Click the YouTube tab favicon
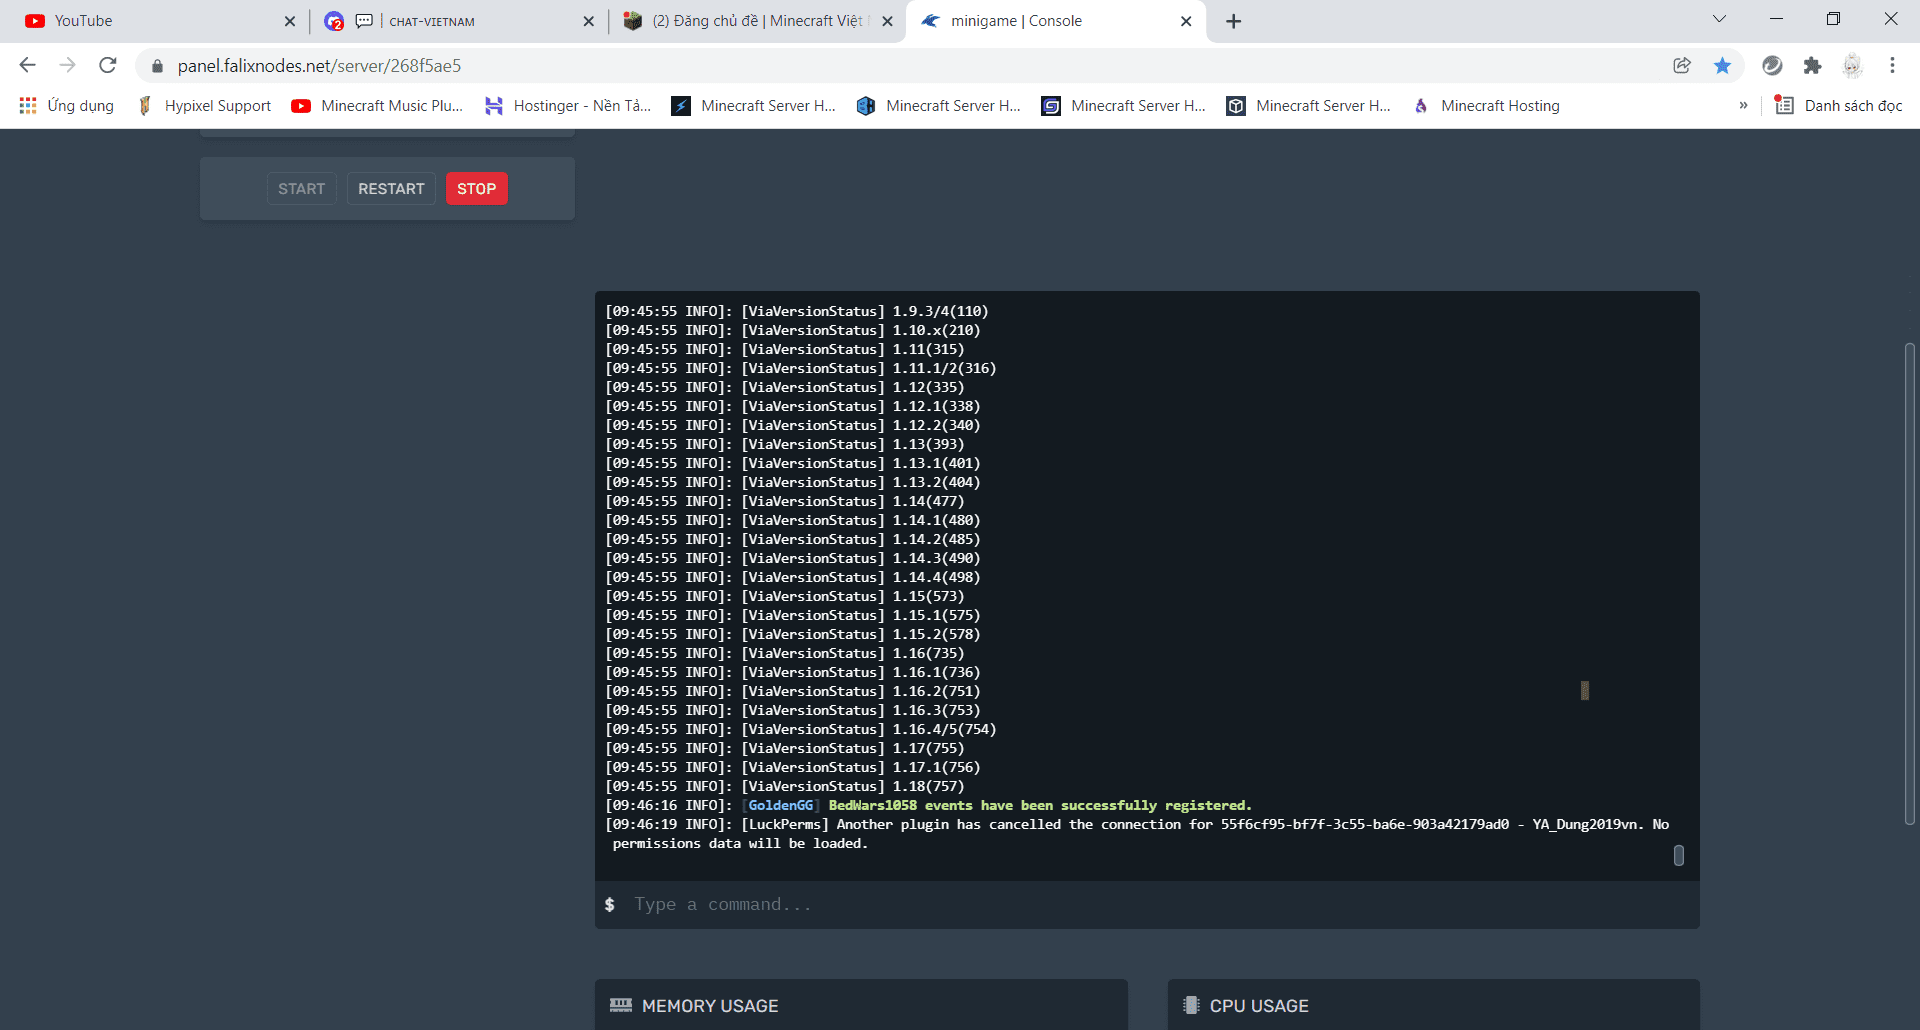Image resolution: width=1920 pixels, height=1030 pixels. pos(35,21)
